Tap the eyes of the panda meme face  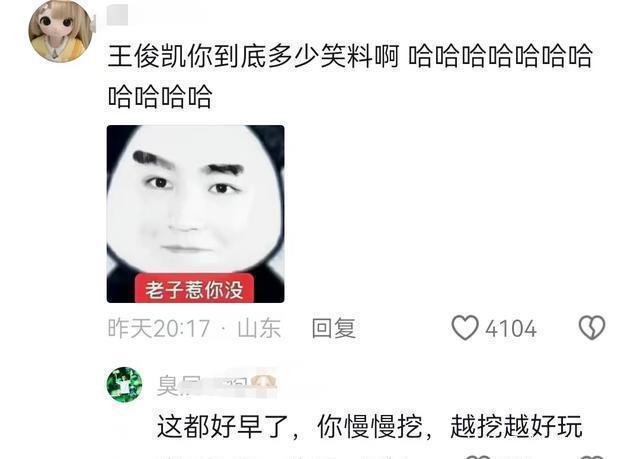tap(191, 186)
